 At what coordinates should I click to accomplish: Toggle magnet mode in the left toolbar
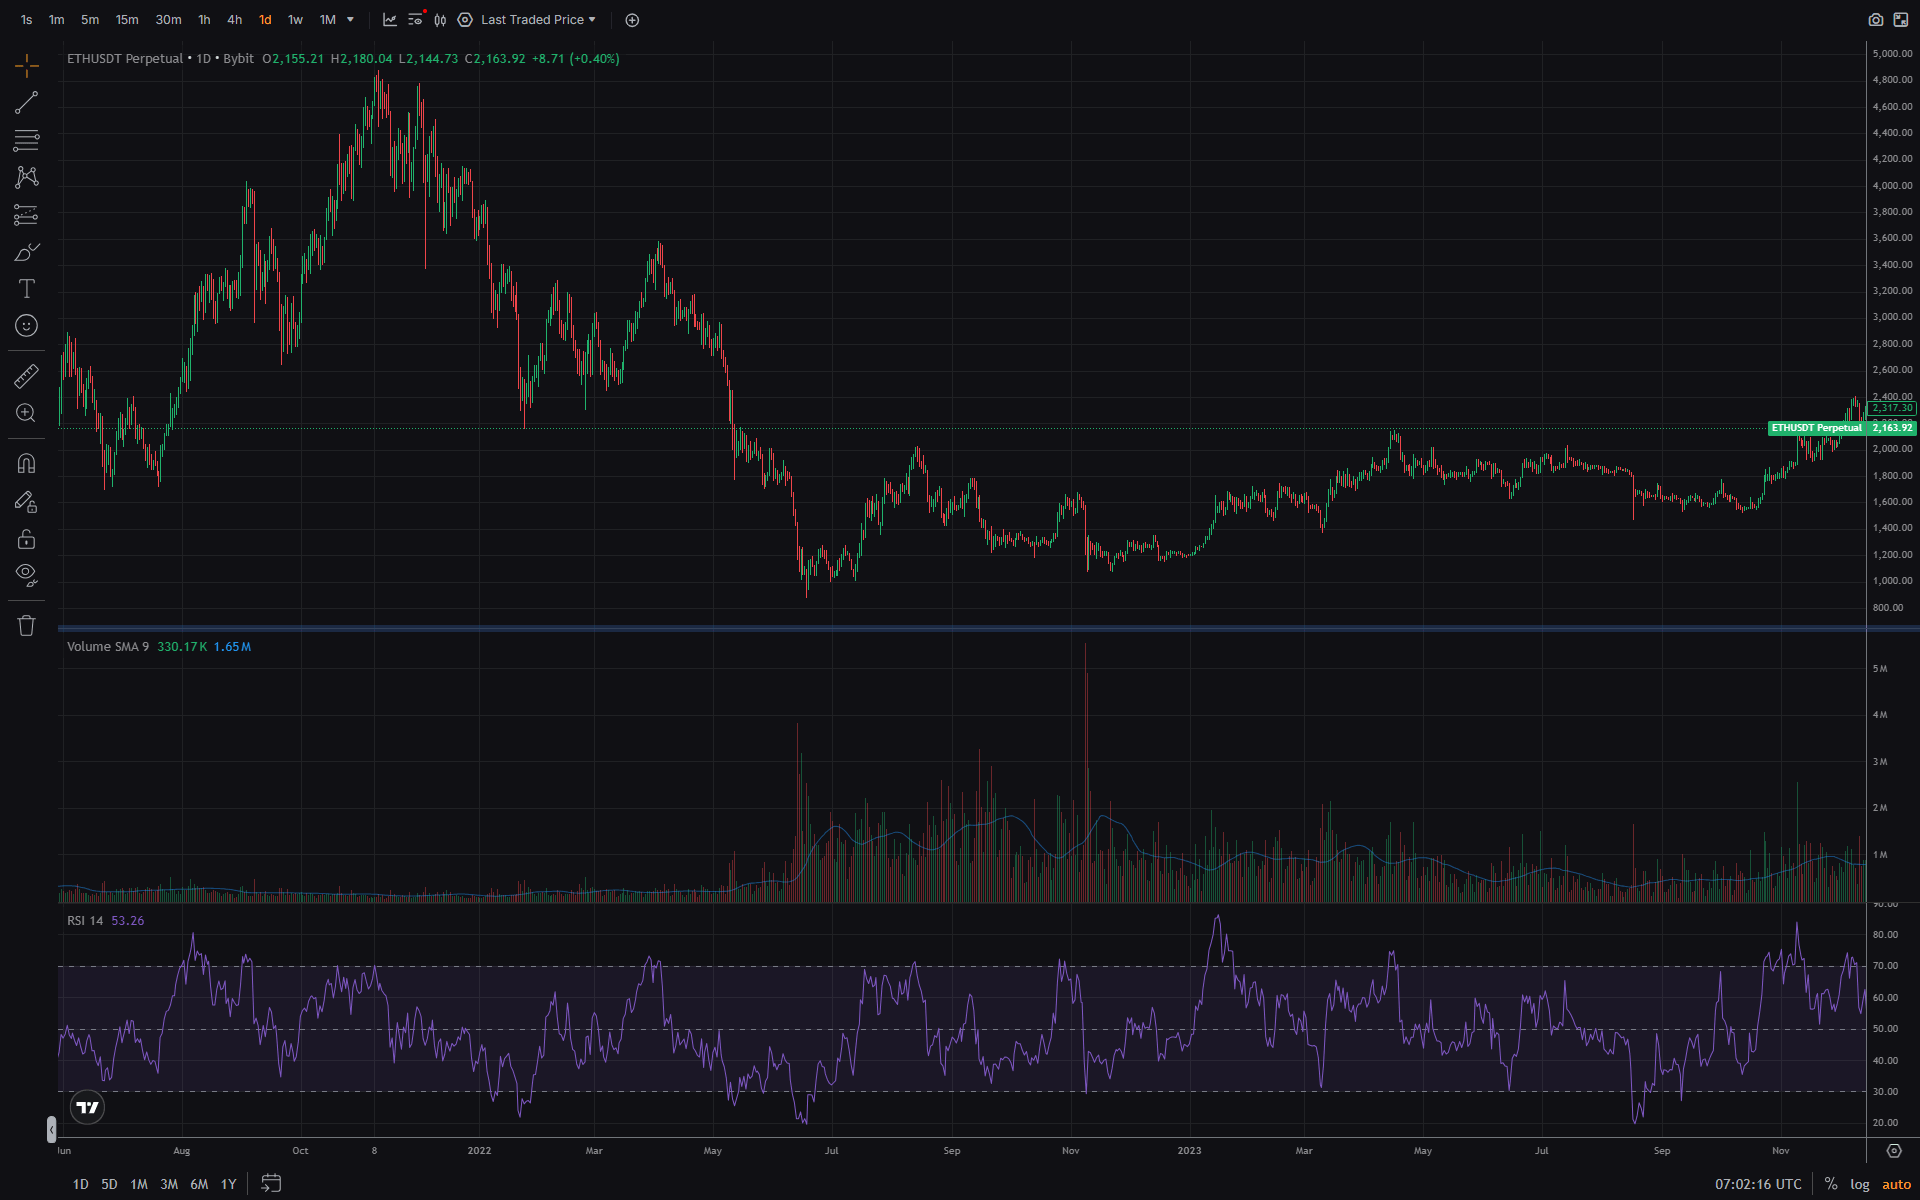coord(26,462)
